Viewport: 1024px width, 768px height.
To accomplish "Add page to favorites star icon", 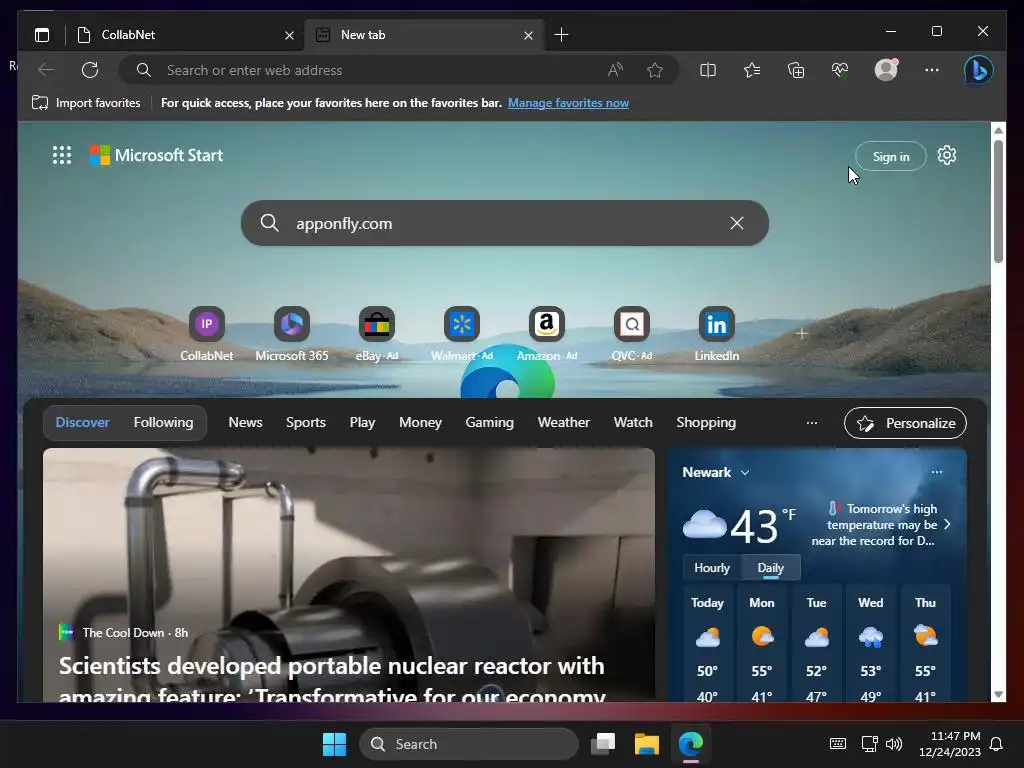I will (x=655, y=70).
